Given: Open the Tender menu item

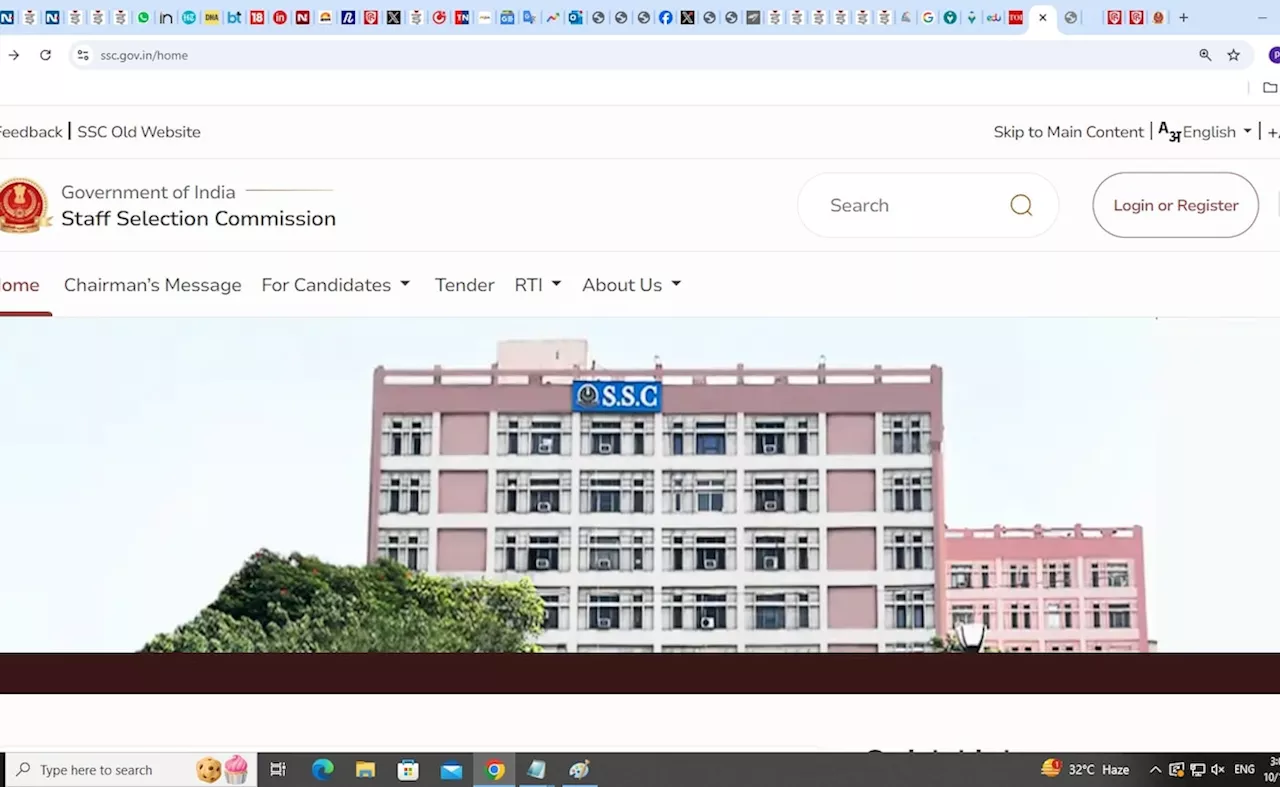Looking at the screenshot, I should click(464, 285).
